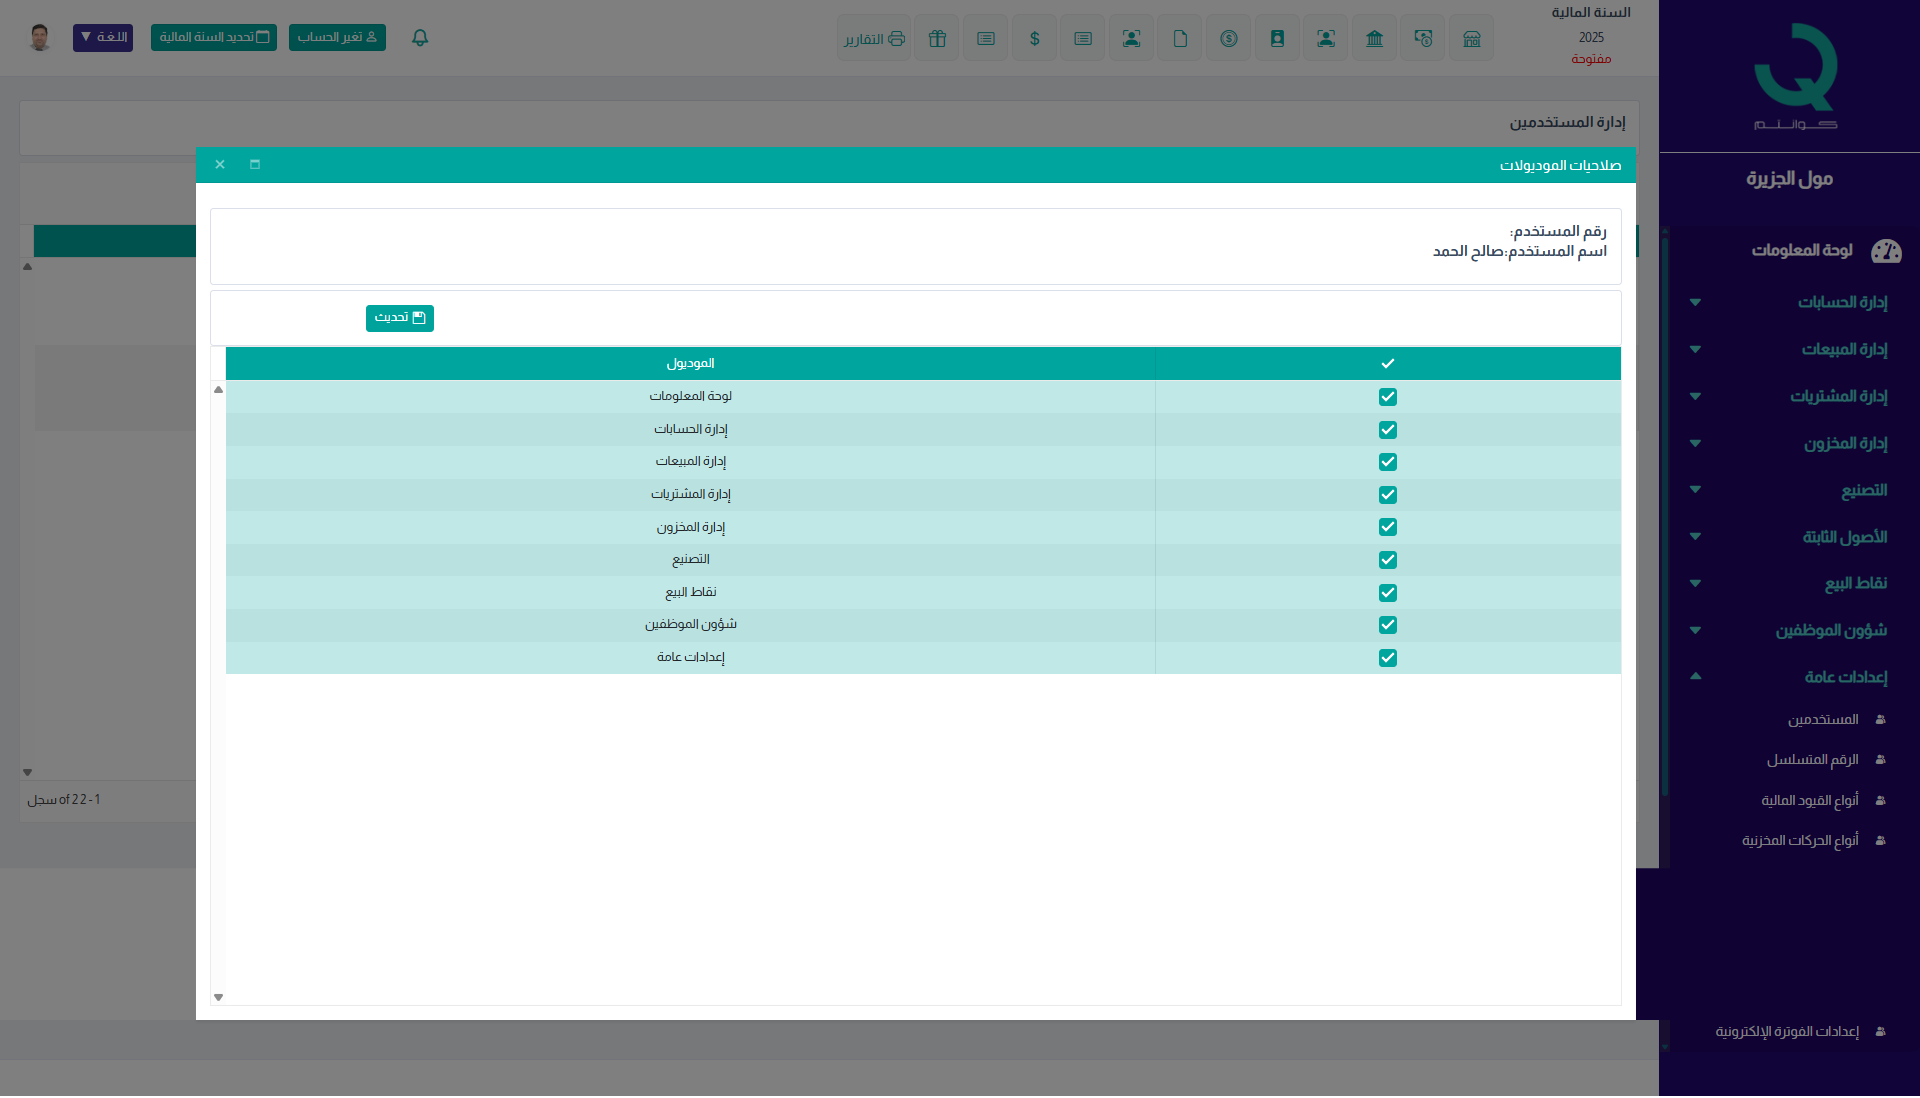Expand the نقاط البيع sidebar menu
Screen dimensions: 1920x1098
click(x=1855, y=583)
